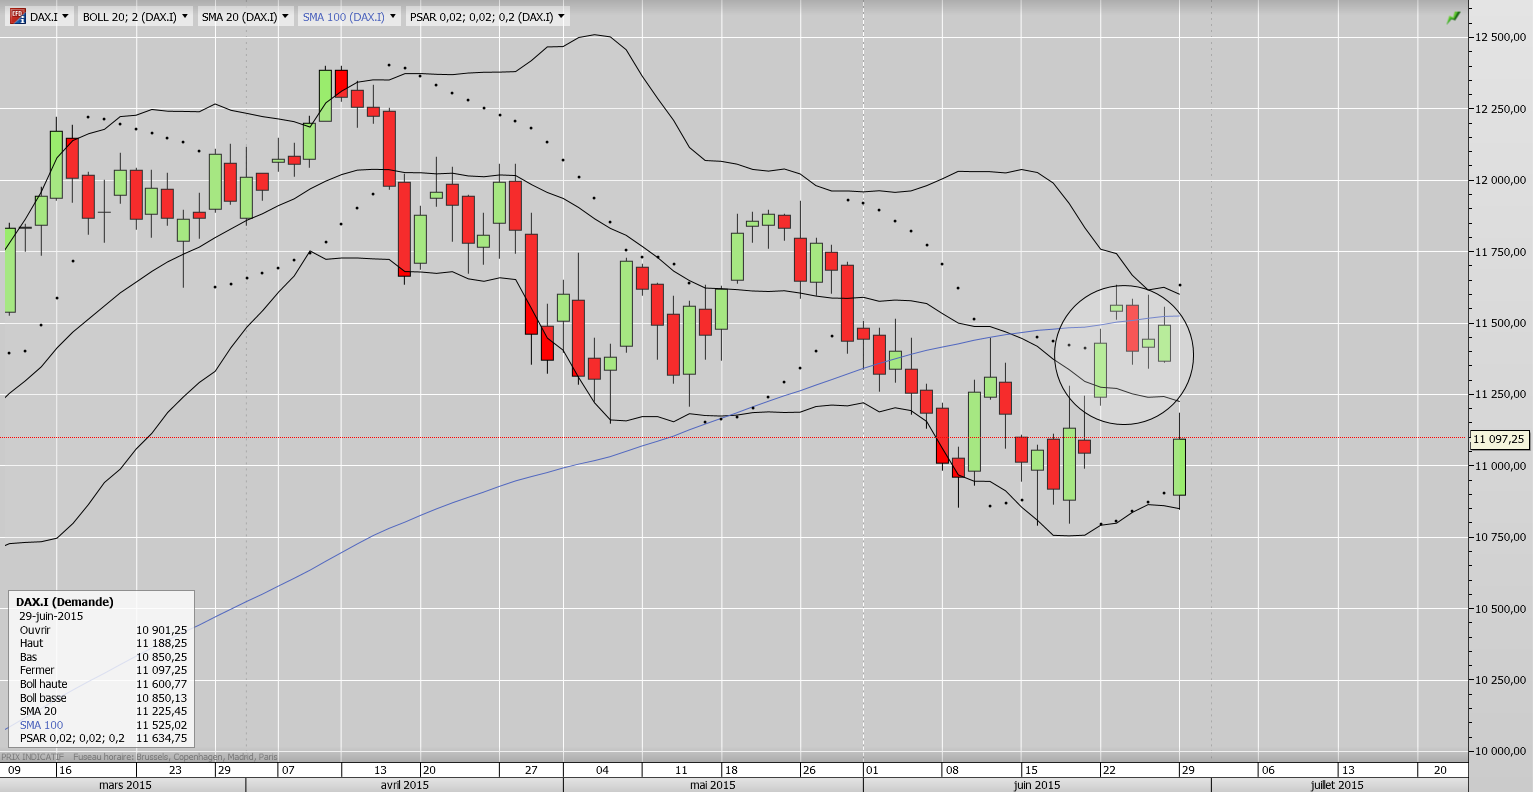Select the PSAR label in the info box
The image size is (1533, 792).
pyautogui.click(x=72, y=738)
